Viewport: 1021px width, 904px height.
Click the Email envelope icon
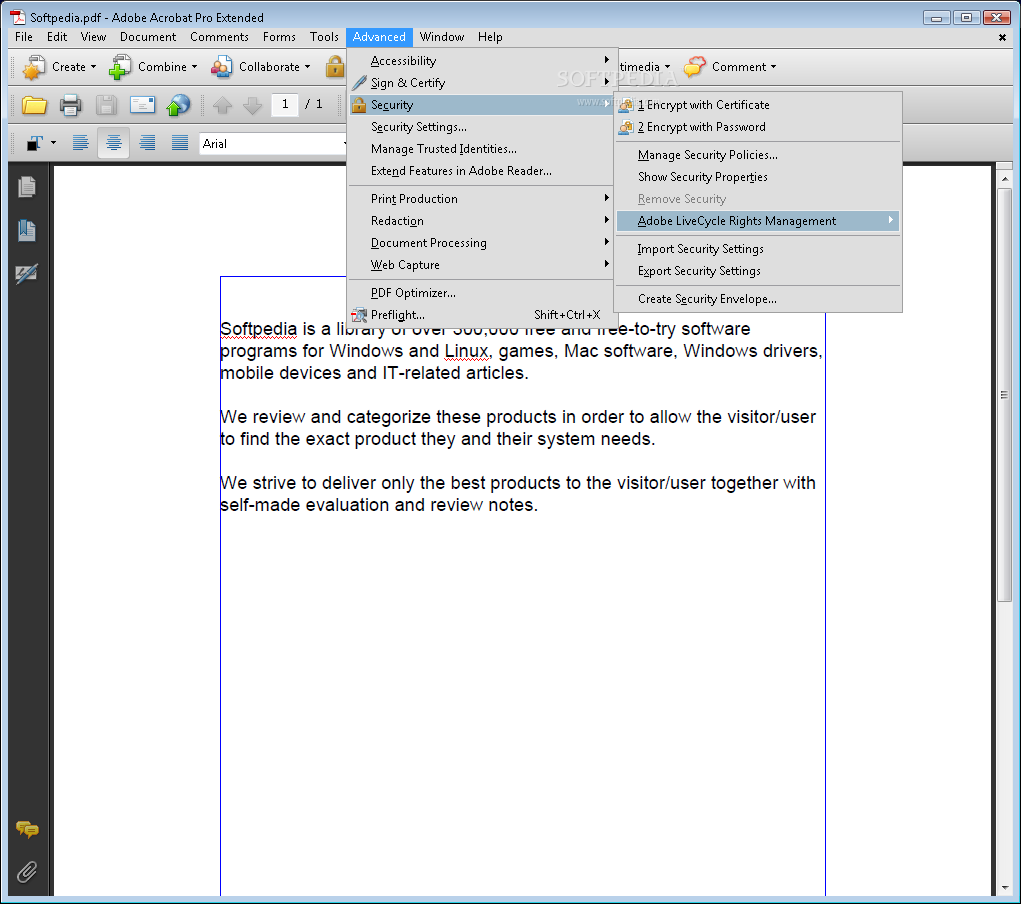(142, 105)
